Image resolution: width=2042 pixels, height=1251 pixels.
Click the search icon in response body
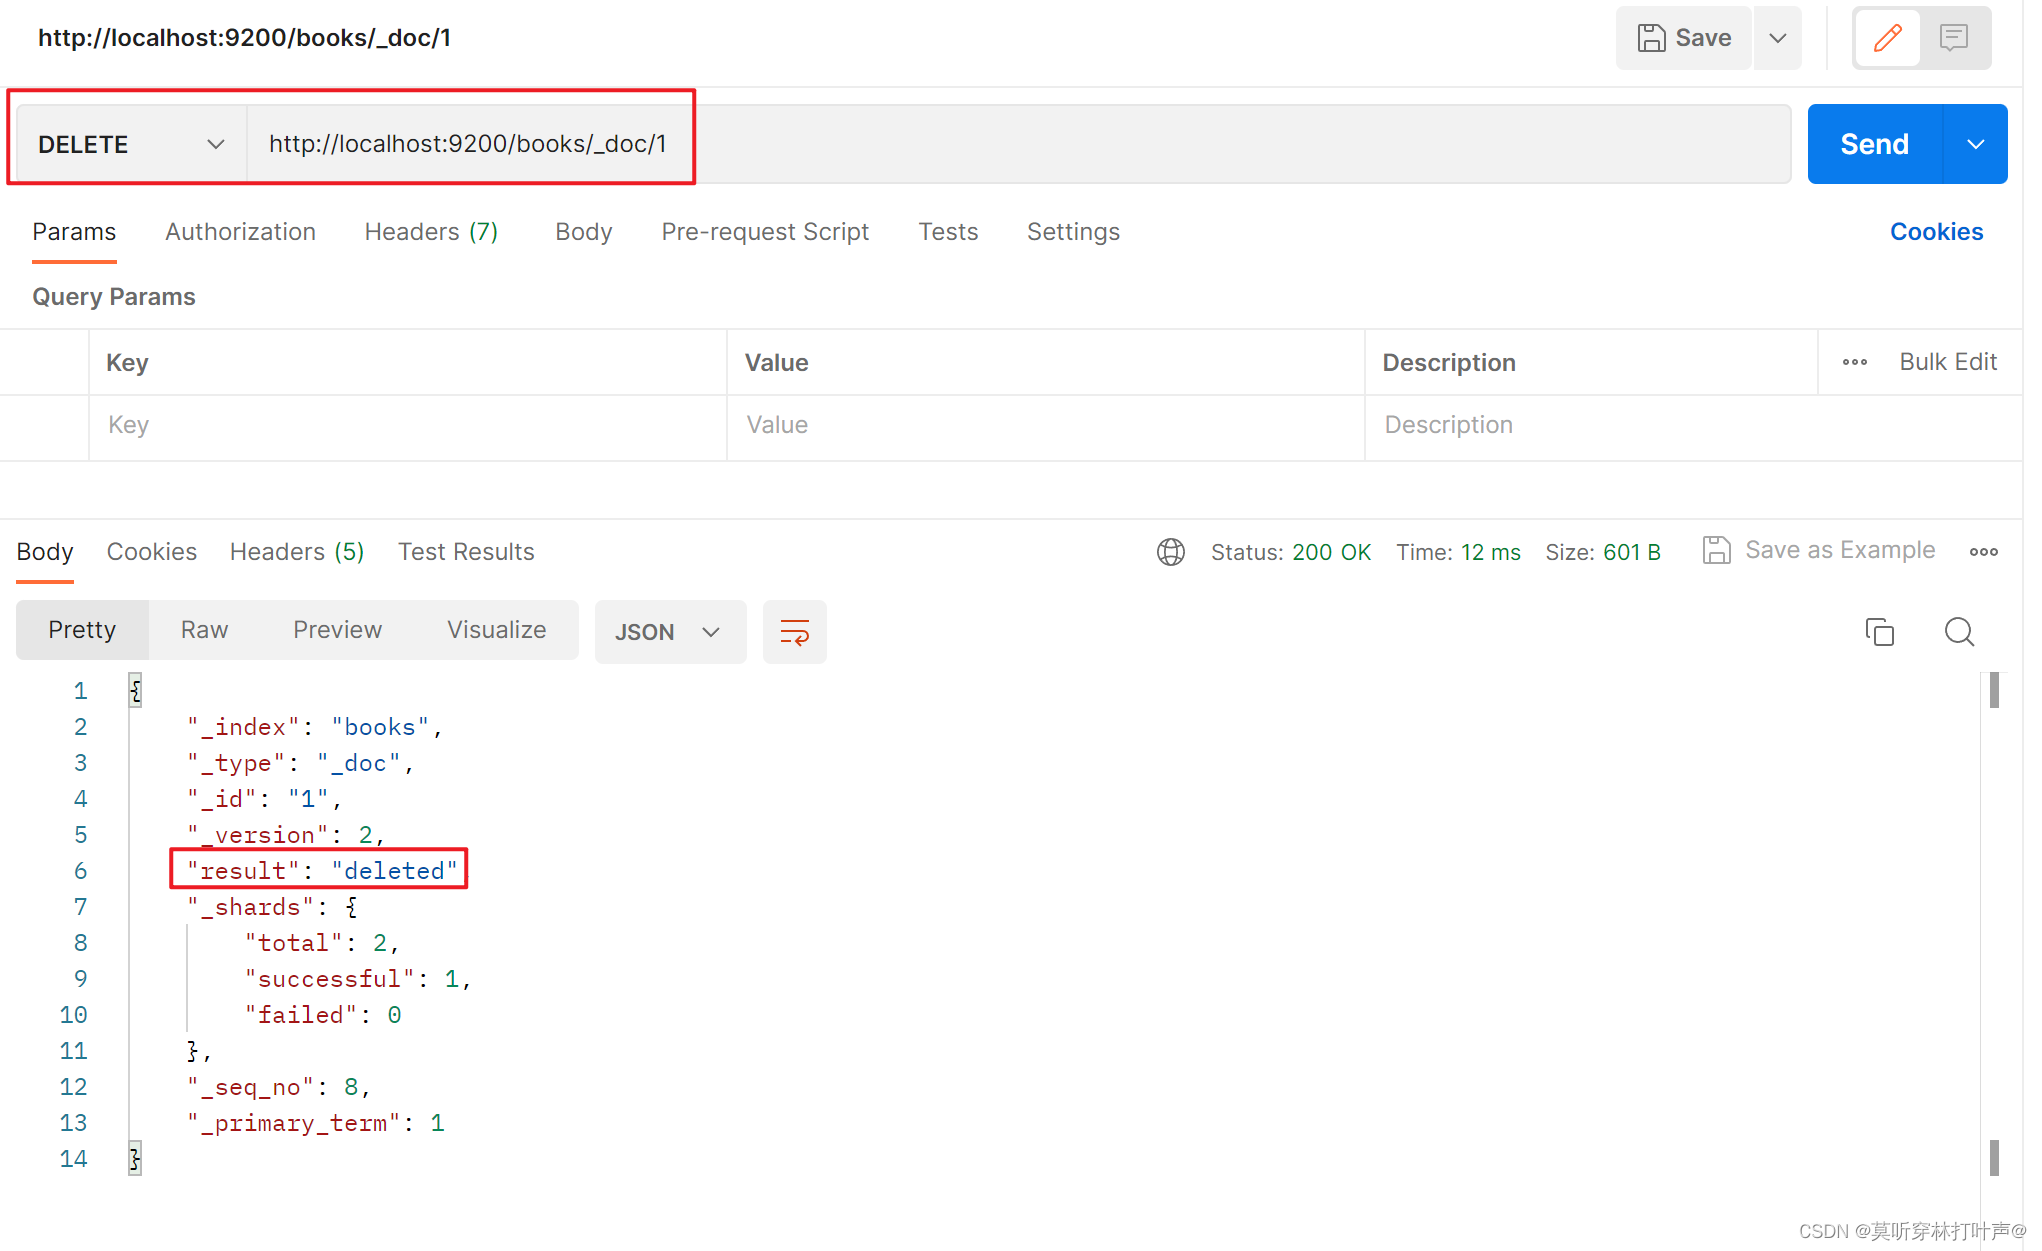point(1959,630)
